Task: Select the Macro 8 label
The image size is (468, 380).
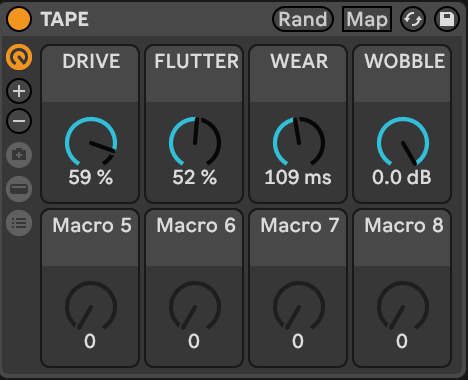Action: pyautogui.click(x=404, y=225)
